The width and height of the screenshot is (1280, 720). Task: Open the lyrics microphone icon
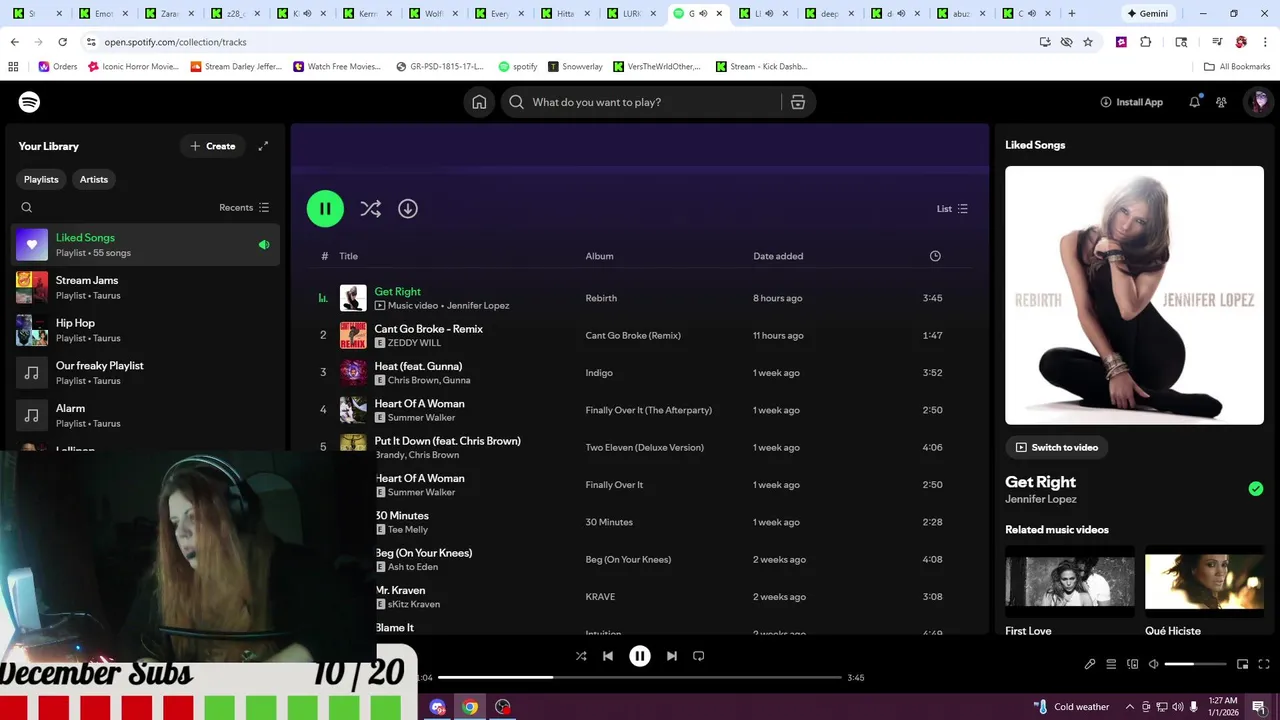click(1090, 664)
